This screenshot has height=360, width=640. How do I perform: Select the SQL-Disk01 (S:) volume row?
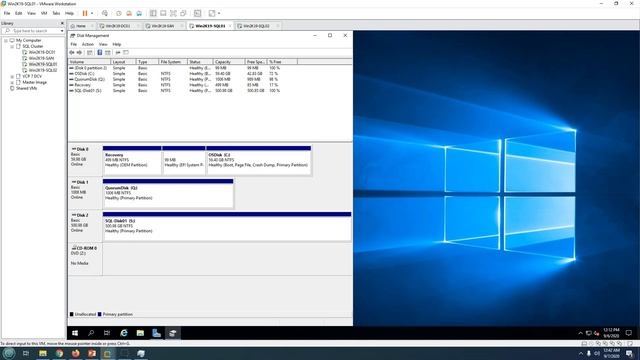click(183, 91)
